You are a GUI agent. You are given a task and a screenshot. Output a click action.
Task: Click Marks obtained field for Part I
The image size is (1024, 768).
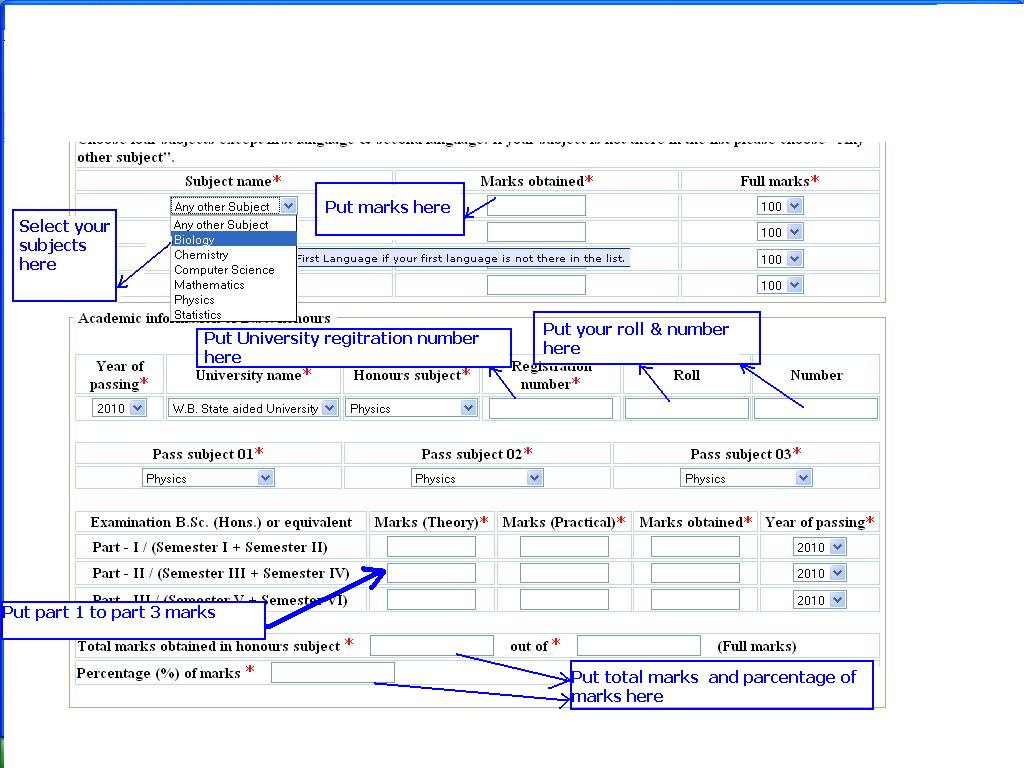695,547
